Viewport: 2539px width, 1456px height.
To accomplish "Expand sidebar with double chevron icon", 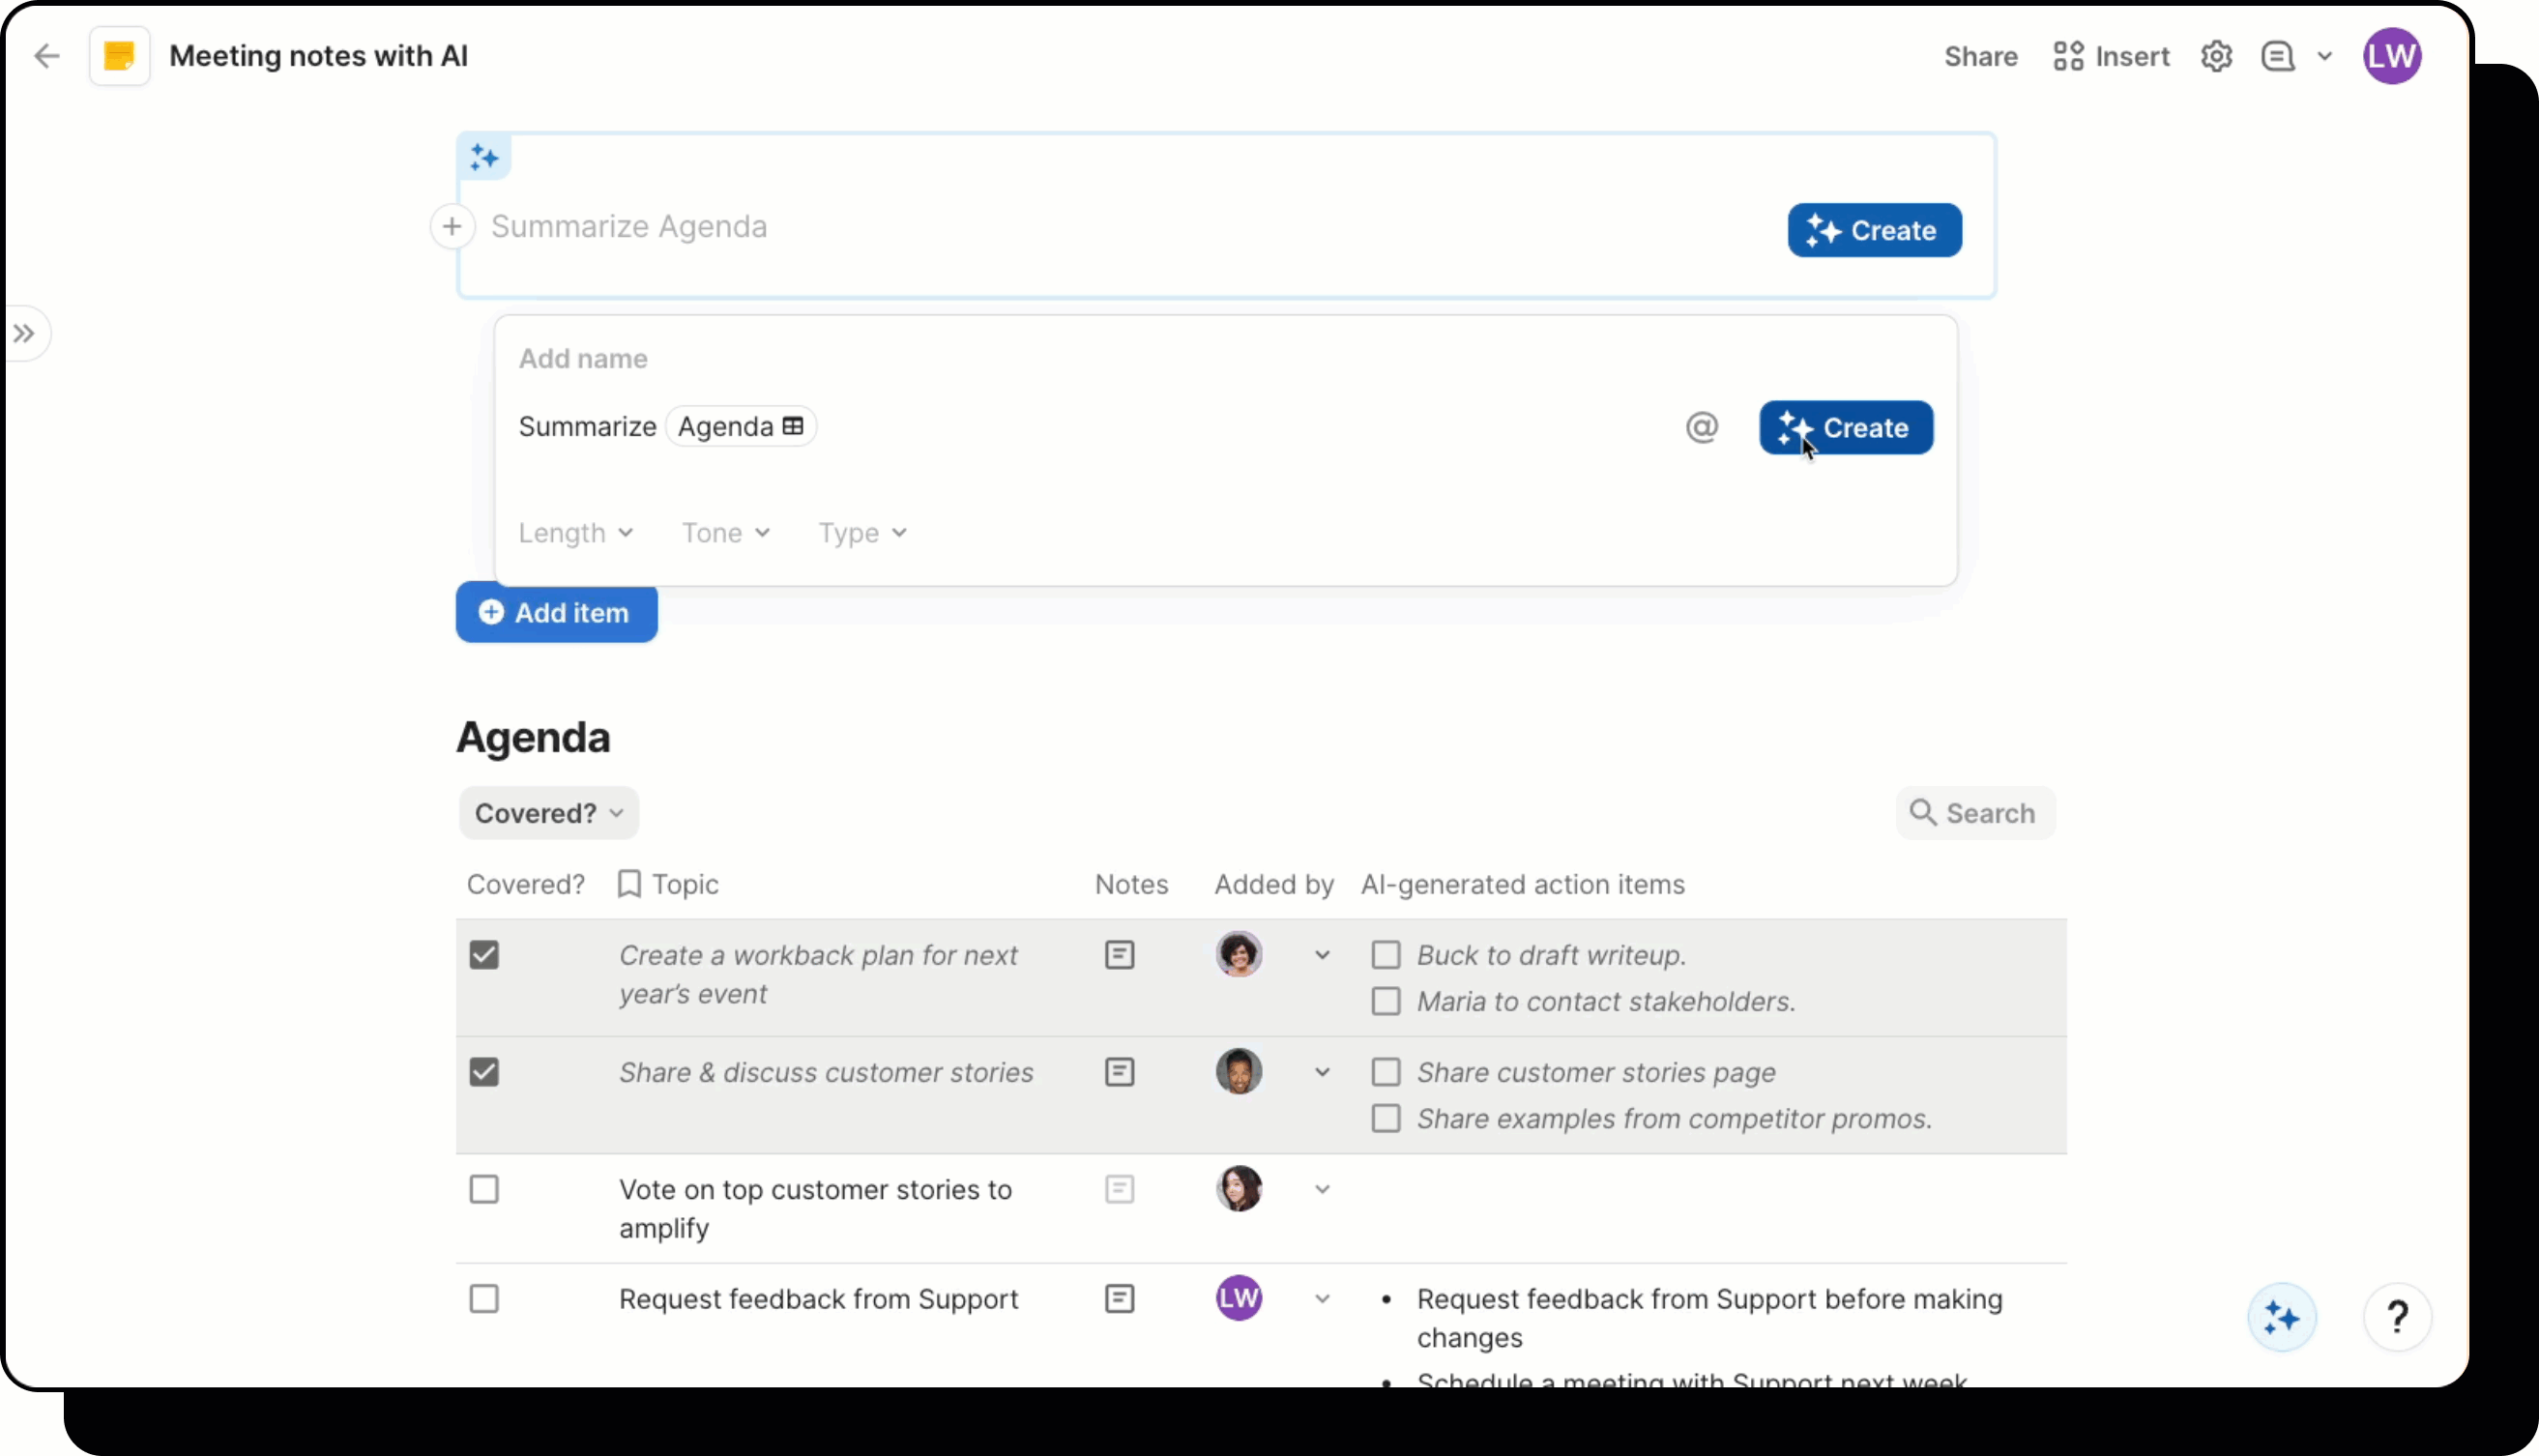I will 24,333.
